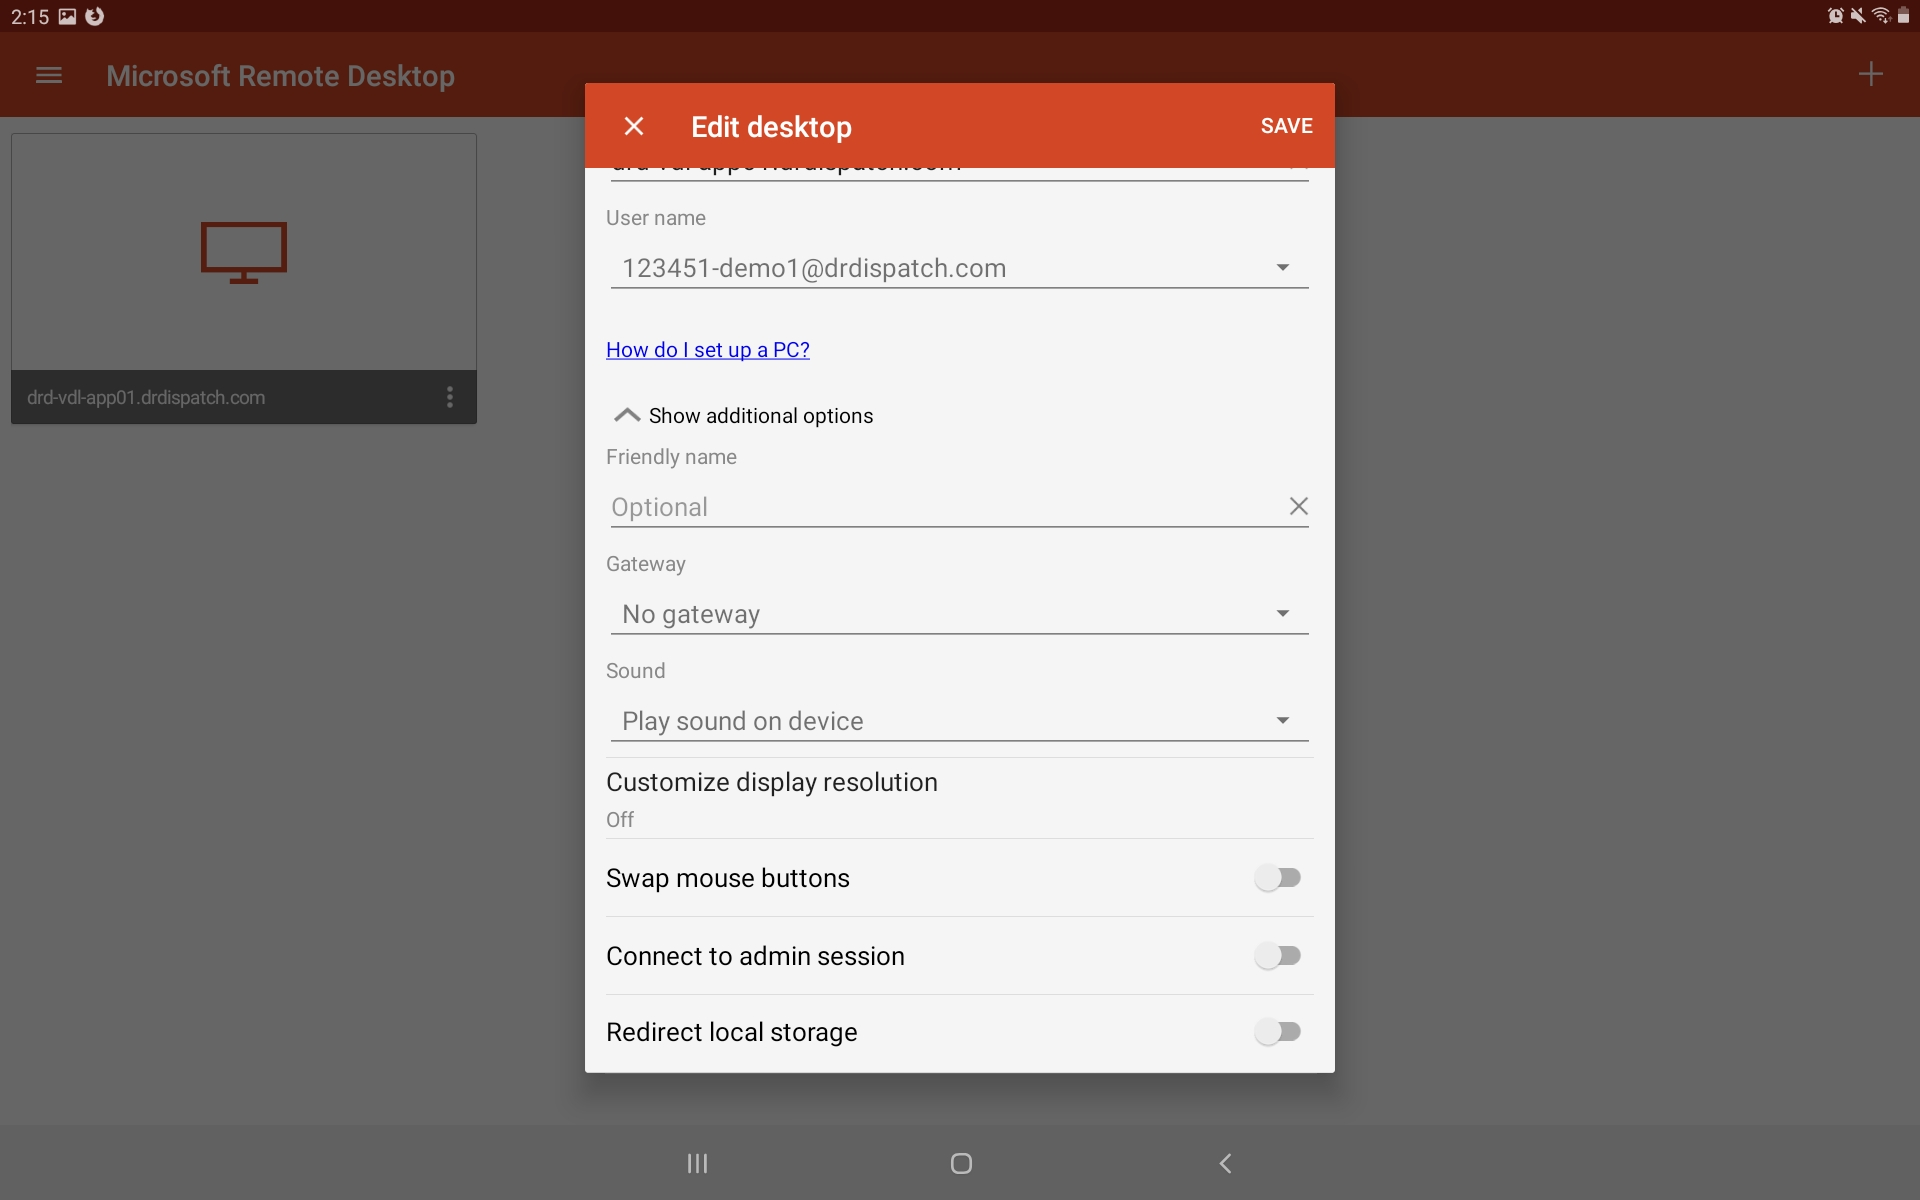The image size is (1920, 1200).
Task: Open Android recent apps button
Action: pyautogui.click(x=697, y=1163)
